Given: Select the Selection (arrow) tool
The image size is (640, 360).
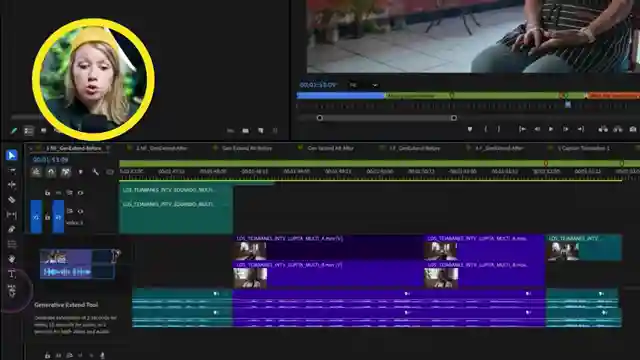Looking at the screenshot, I should (x=11, y=156).
